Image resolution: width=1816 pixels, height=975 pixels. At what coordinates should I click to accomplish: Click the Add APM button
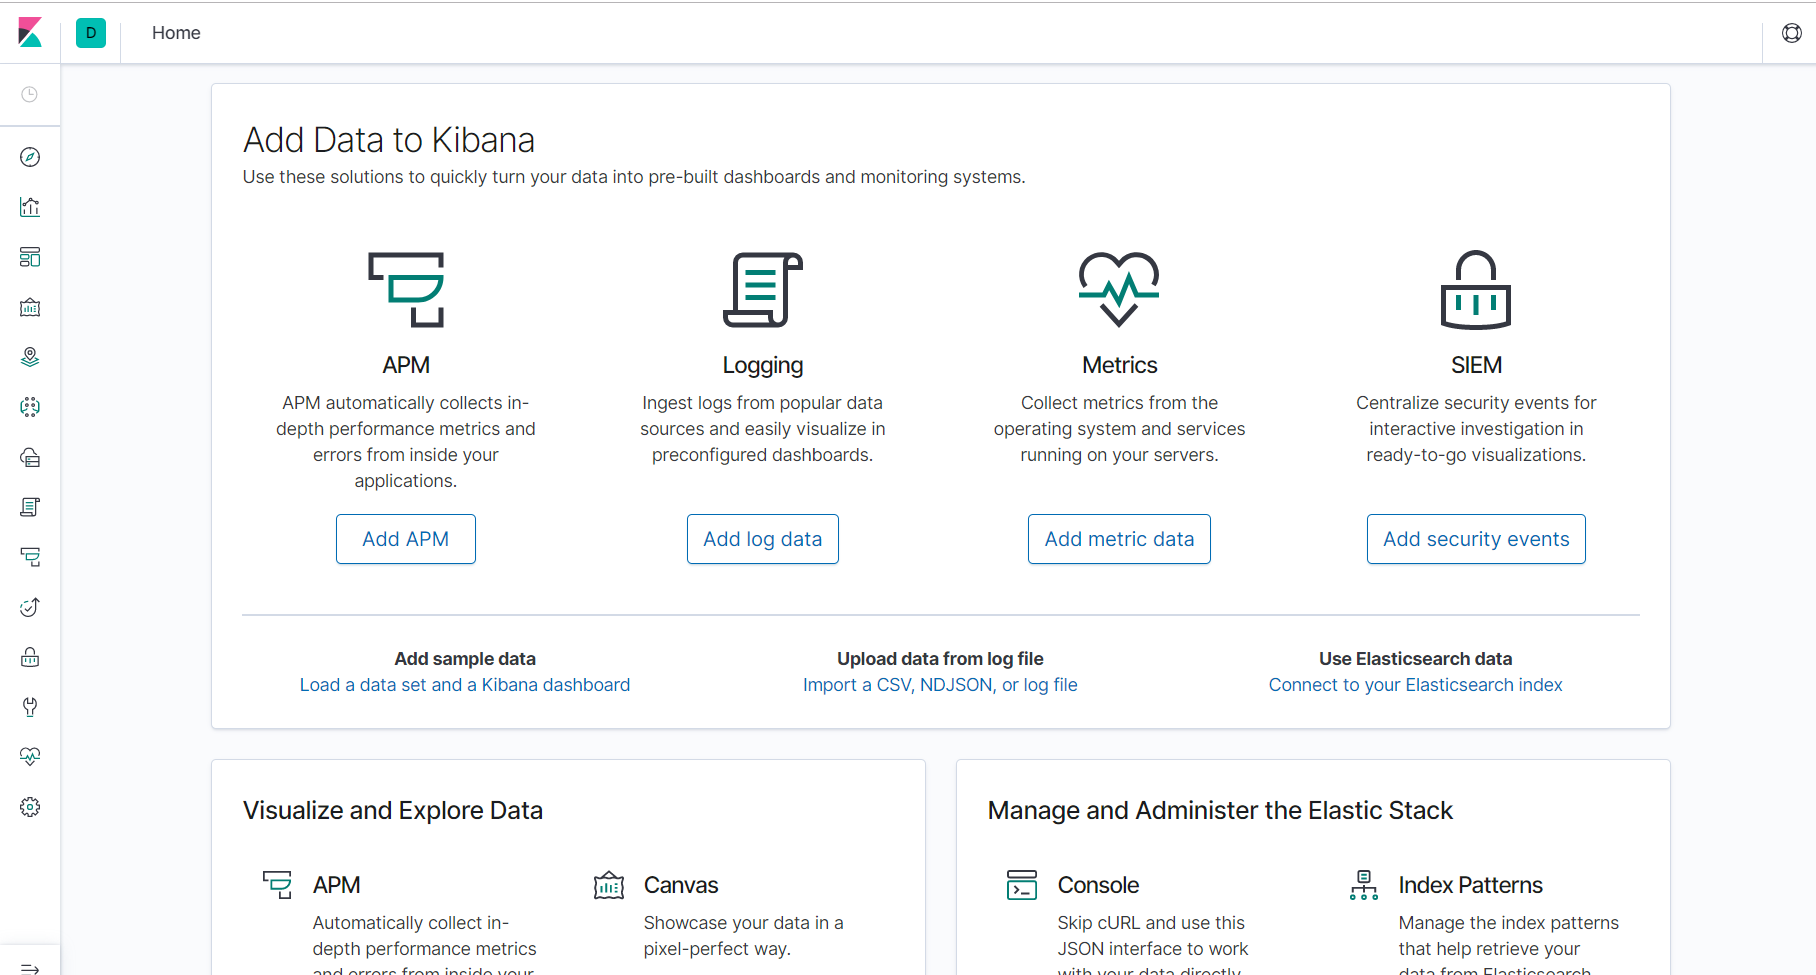pos(406,539)
